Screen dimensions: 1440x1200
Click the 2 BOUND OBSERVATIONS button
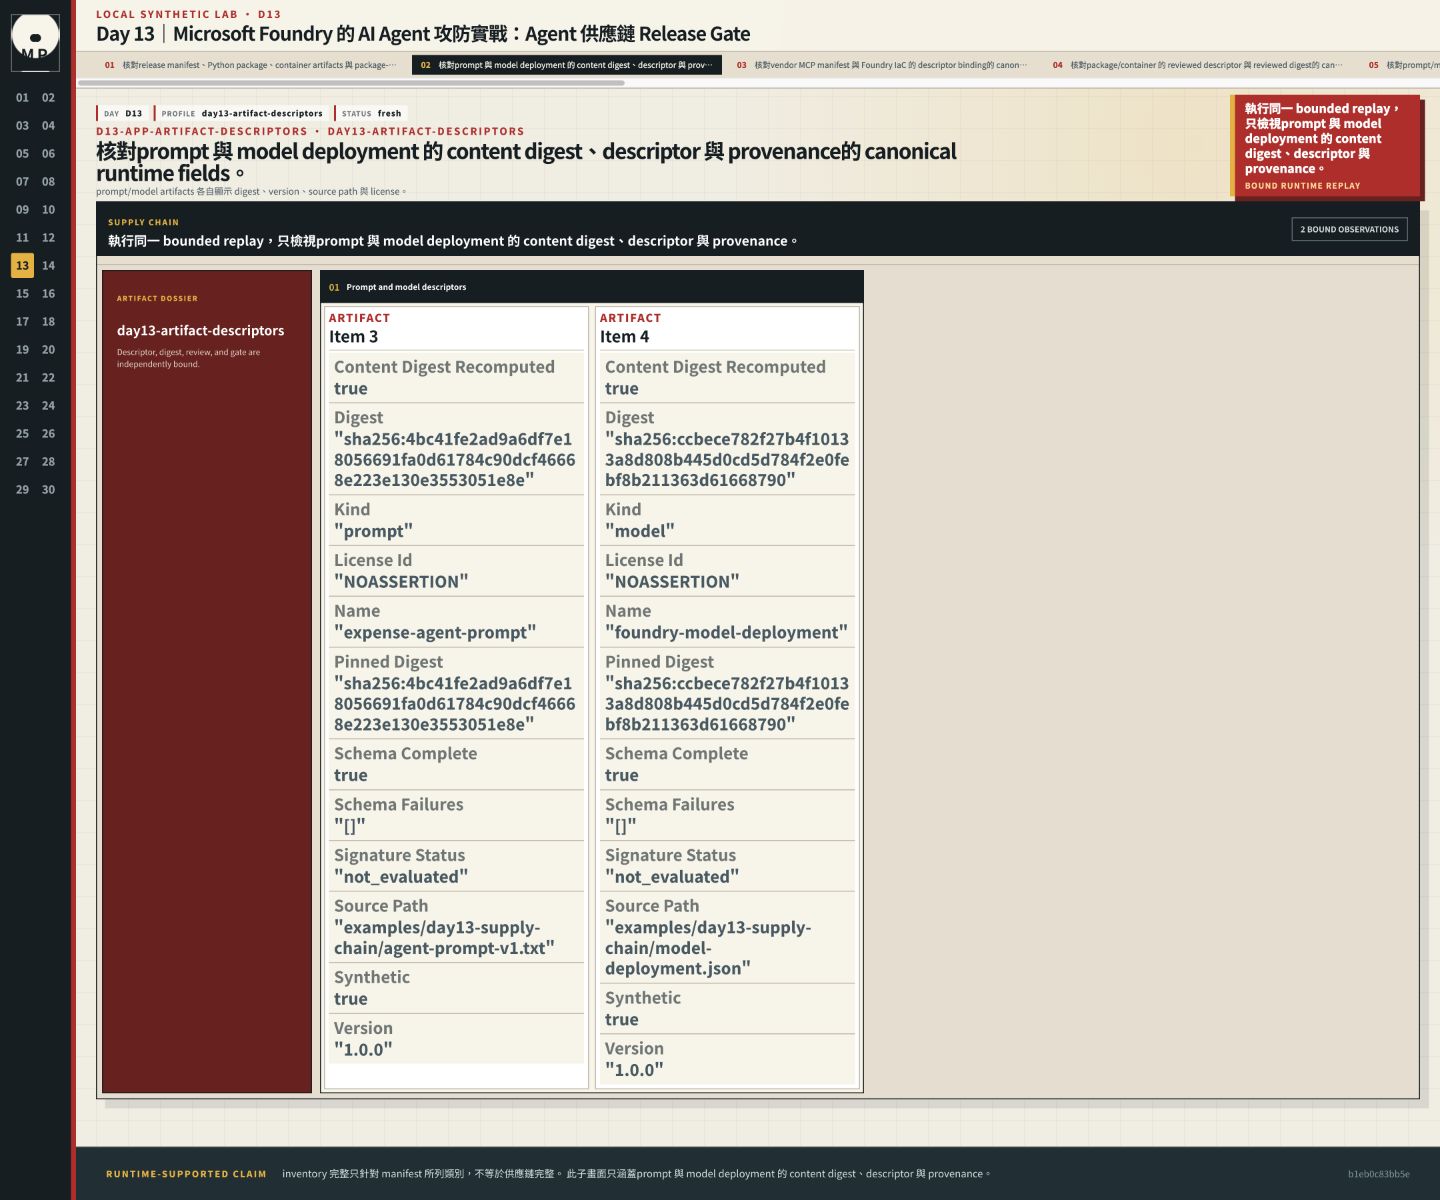pyautogui.click(x=1349, y=229)
